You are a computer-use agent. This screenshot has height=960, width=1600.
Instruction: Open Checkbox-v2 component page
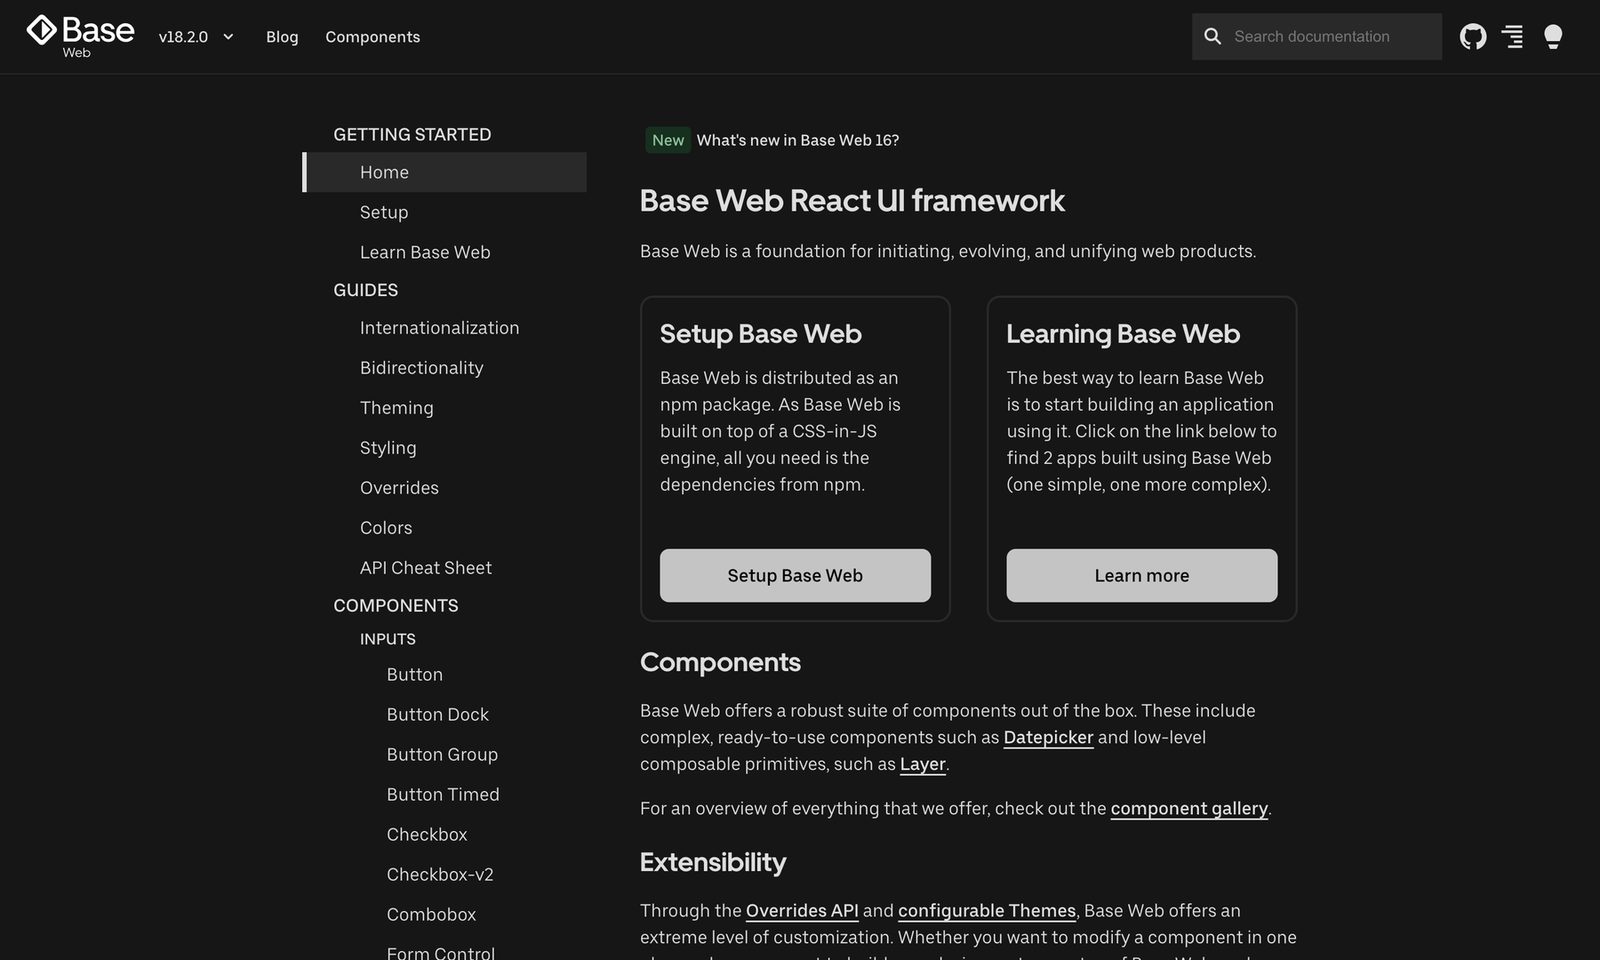click(x=440, y=875)
